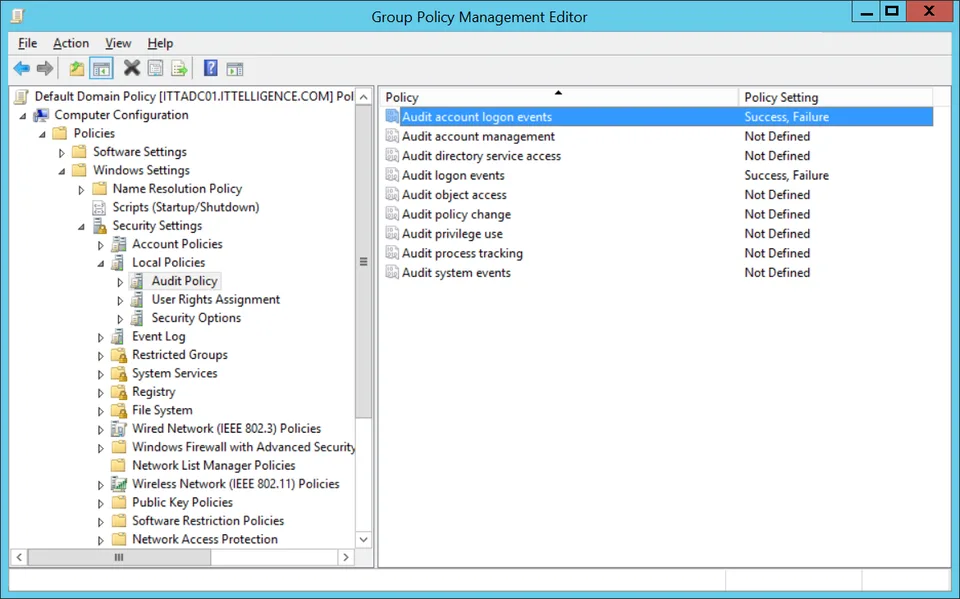Click the Computer Configuration computer icon
Viewport: 960px width, 599px height.
41,115
